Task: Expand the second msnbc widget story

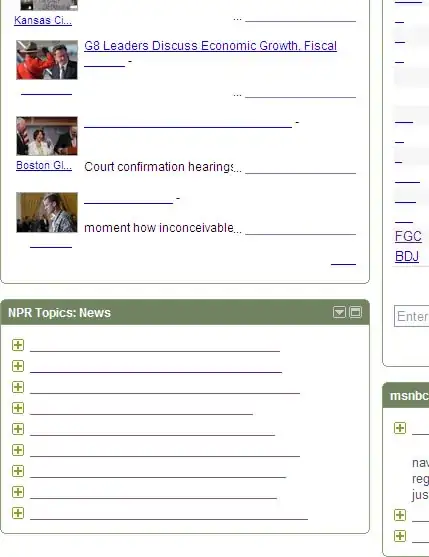Action: [x=400, y=515]
